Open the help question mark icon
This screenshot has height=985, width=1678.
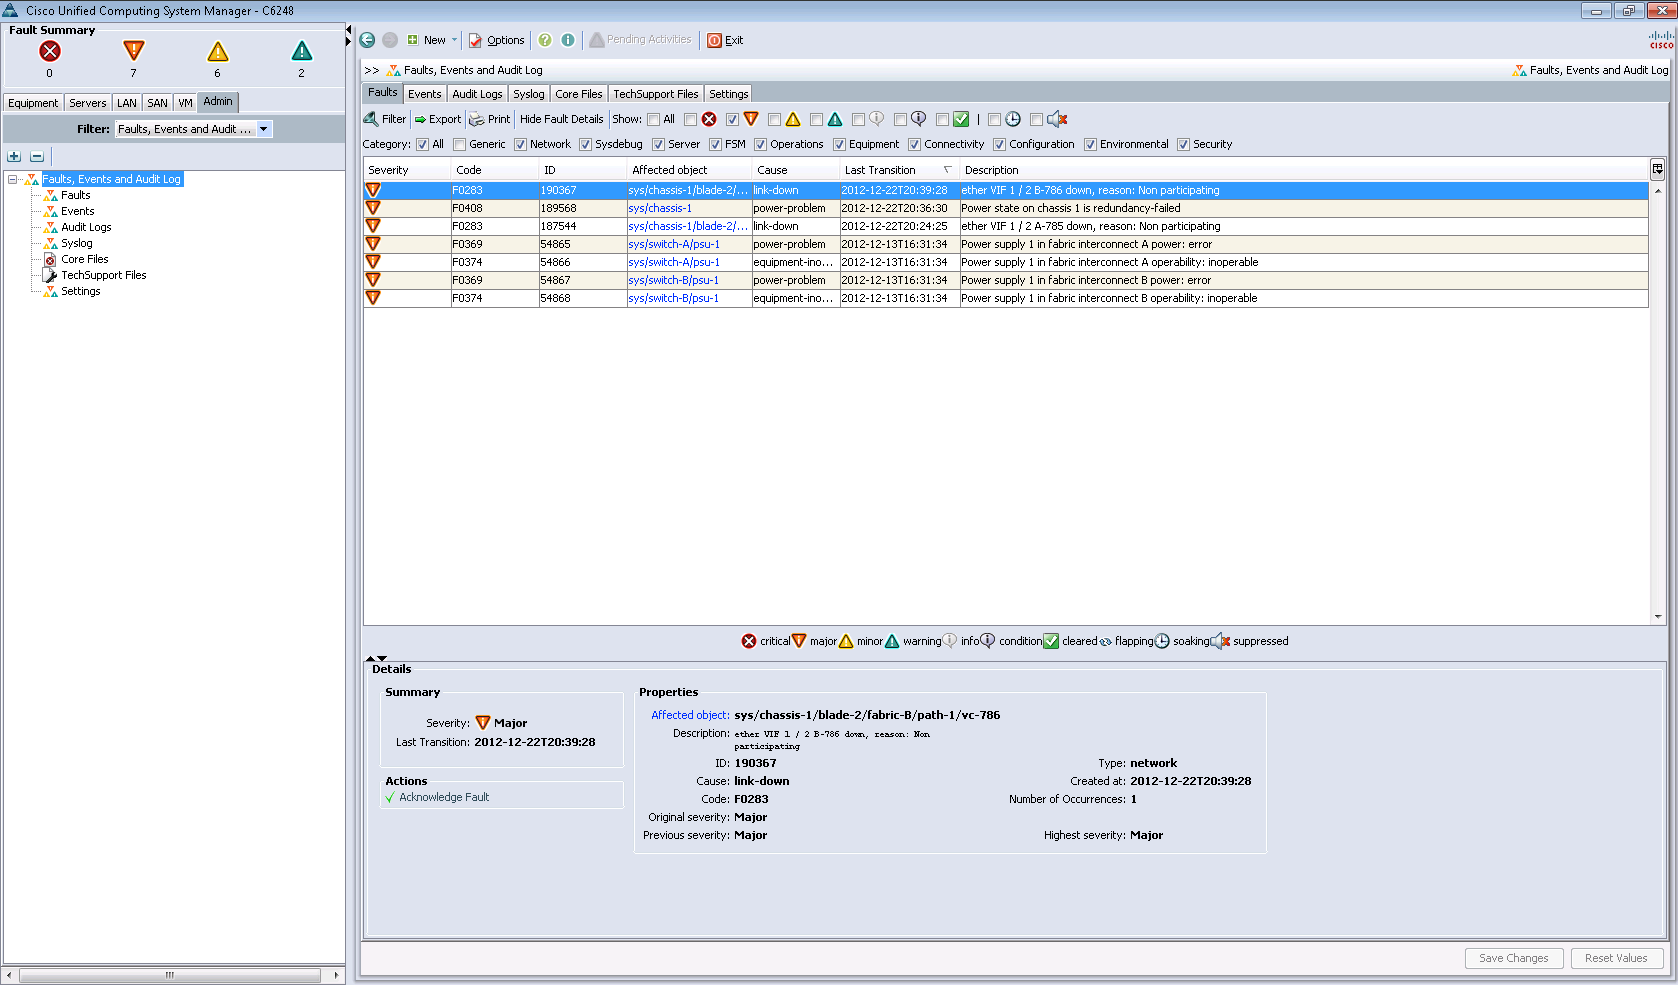click(x=545, y=40)
